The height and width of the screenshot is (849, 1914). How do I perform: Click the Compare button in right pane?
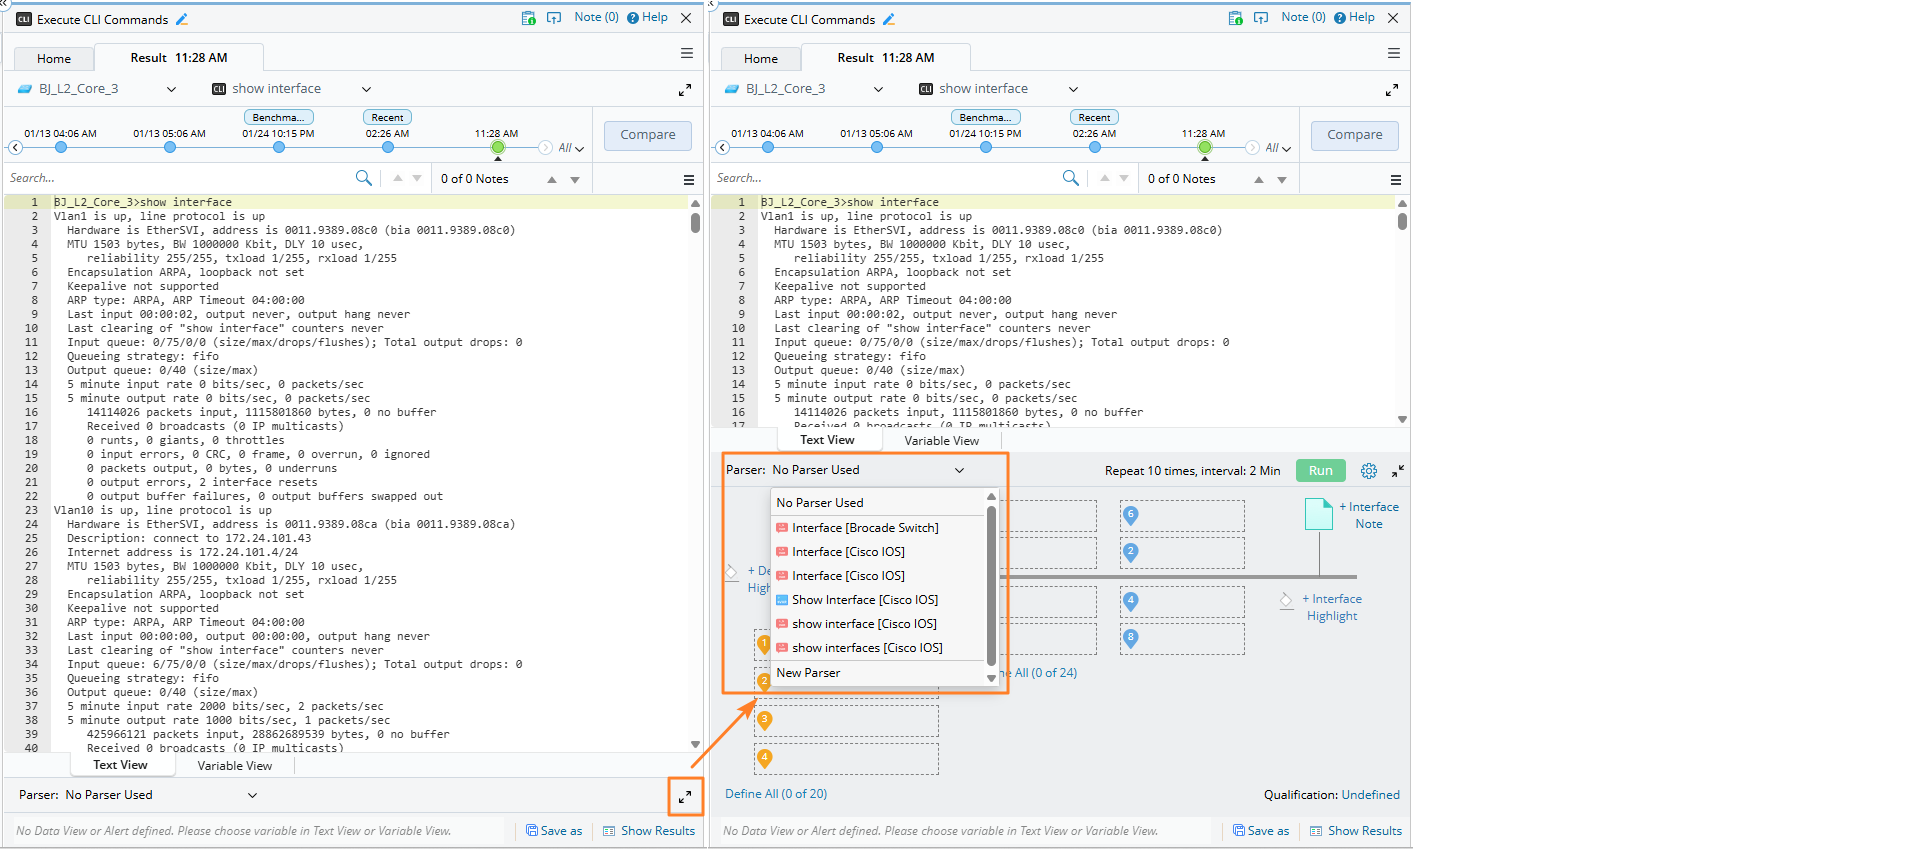click(x=1354, y=135)
